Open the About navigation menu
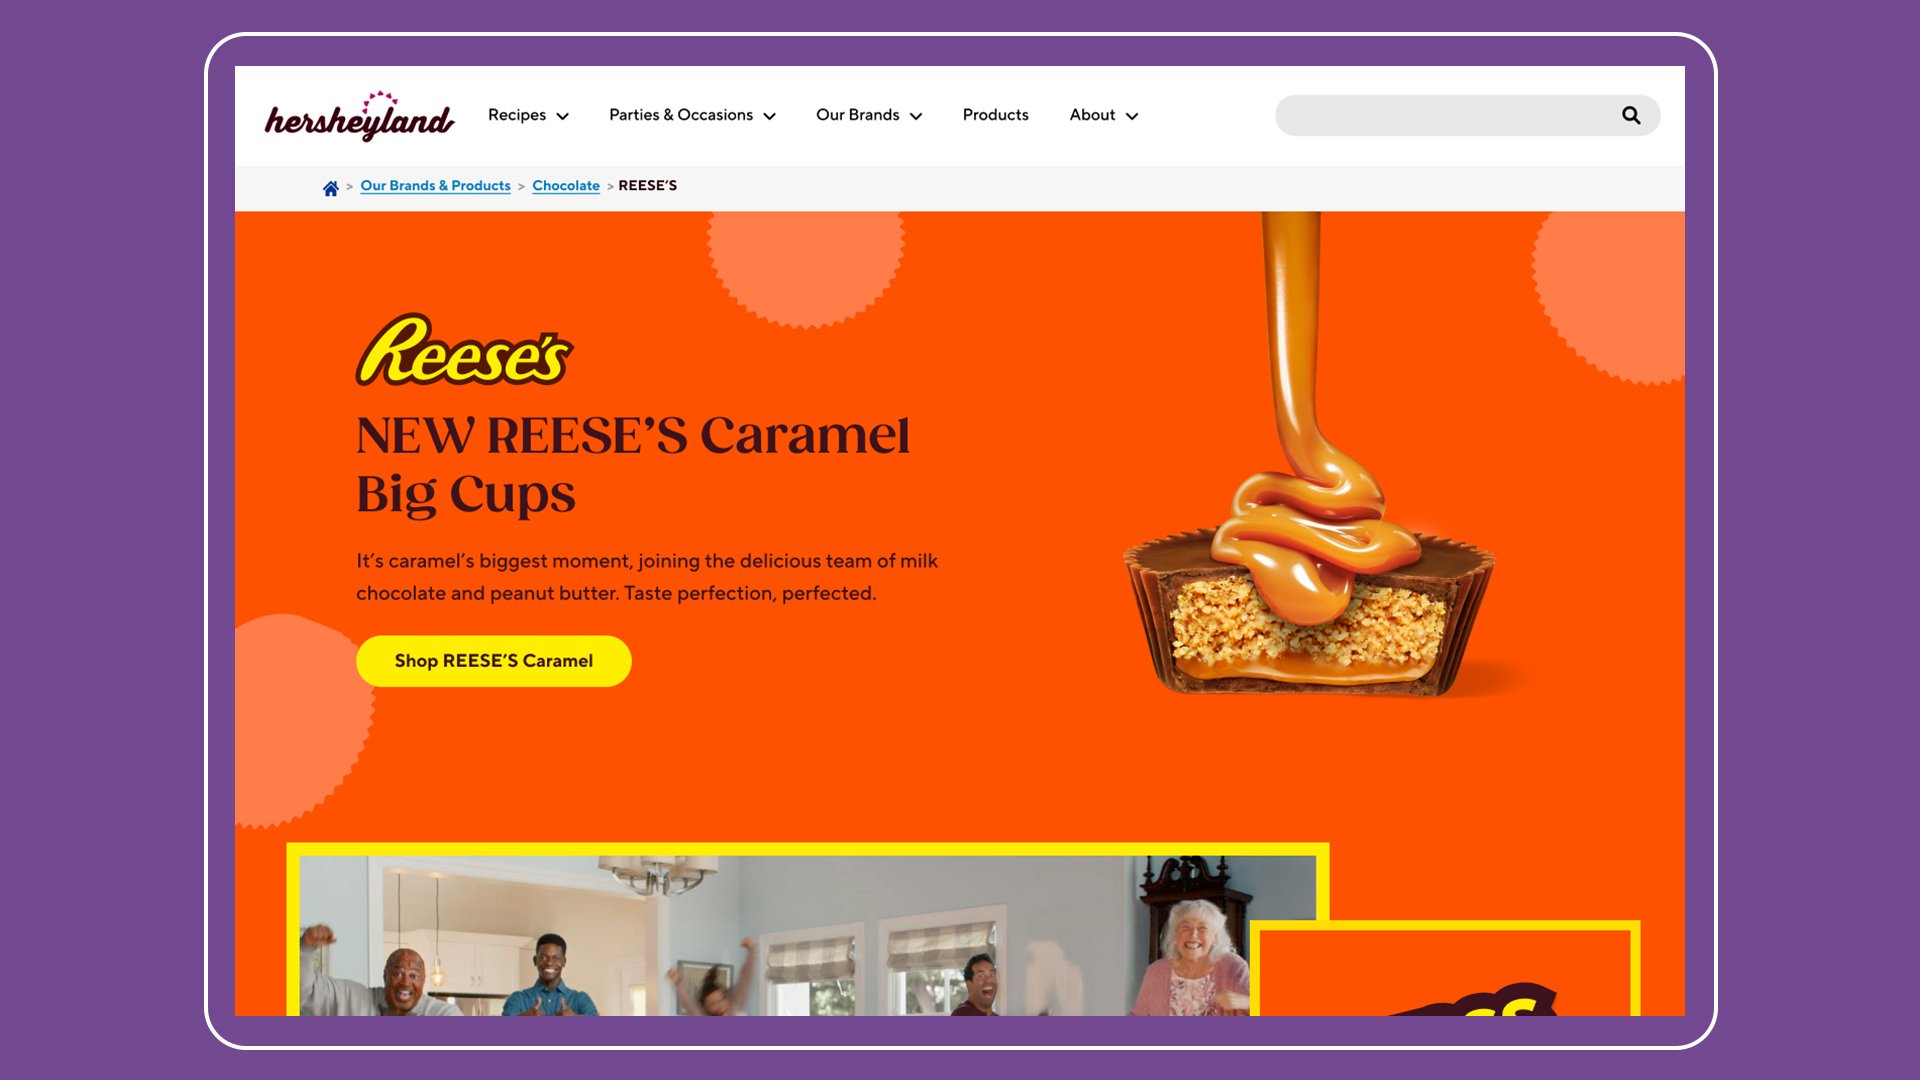Screen dimensions: 1920x1080 click(1102, 116)
